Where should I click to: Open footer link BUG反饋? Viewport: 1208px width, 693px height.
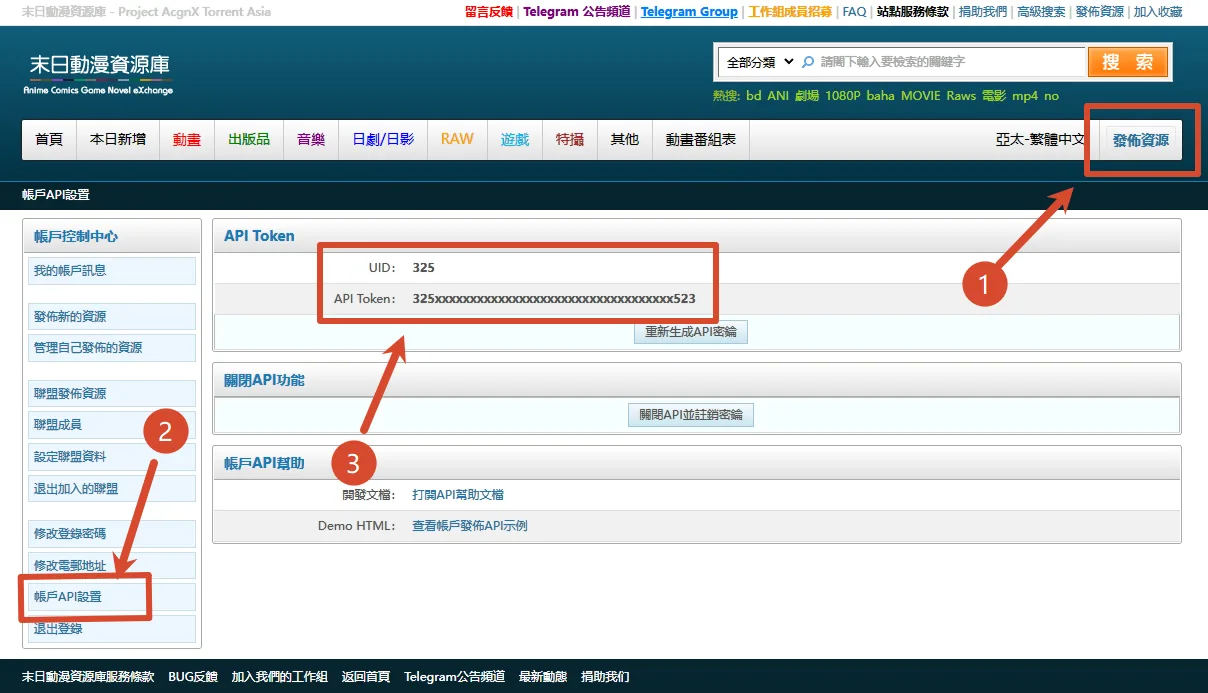pos(193,677)
